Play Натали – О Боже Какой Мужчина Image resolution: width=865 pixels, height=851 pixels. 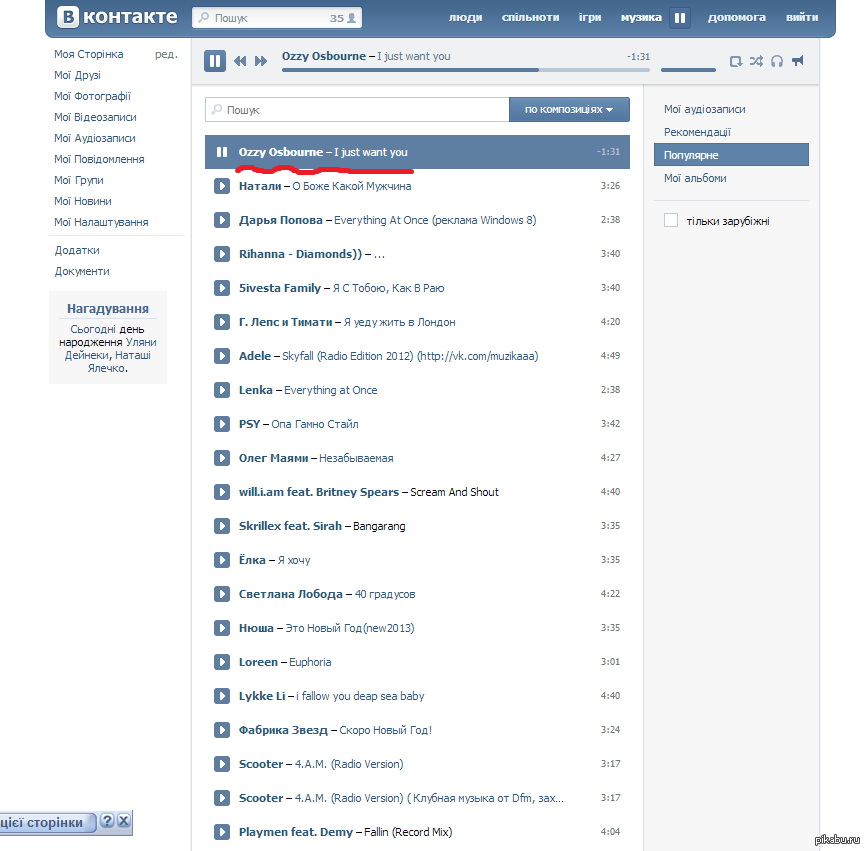[222, 186]
